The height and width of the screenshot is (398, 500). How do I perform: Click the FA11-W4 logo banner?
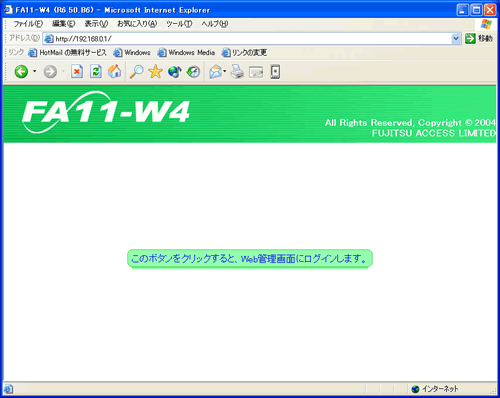pos(106,112)
